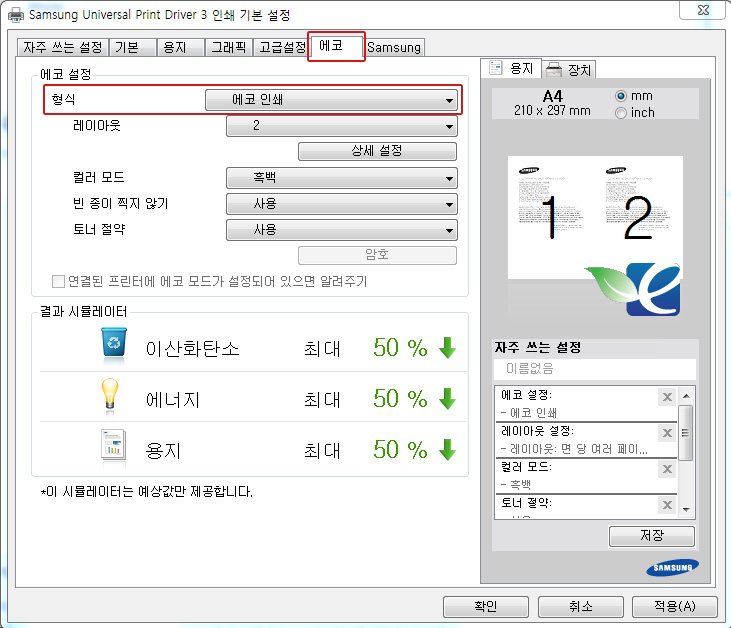Open the 토너 절약 dropdown
The height and width of the screenshot is (628, 731).
point(342,230)
